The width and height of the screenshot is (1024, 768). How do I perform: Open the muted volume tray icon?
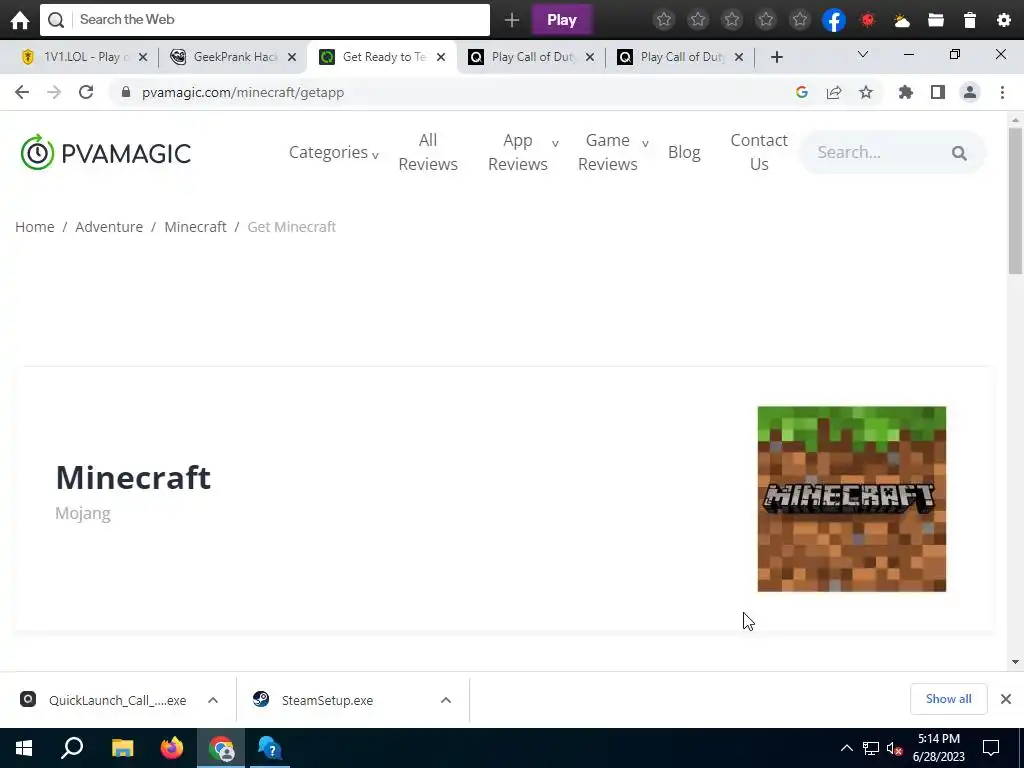(x=895, y=748)
